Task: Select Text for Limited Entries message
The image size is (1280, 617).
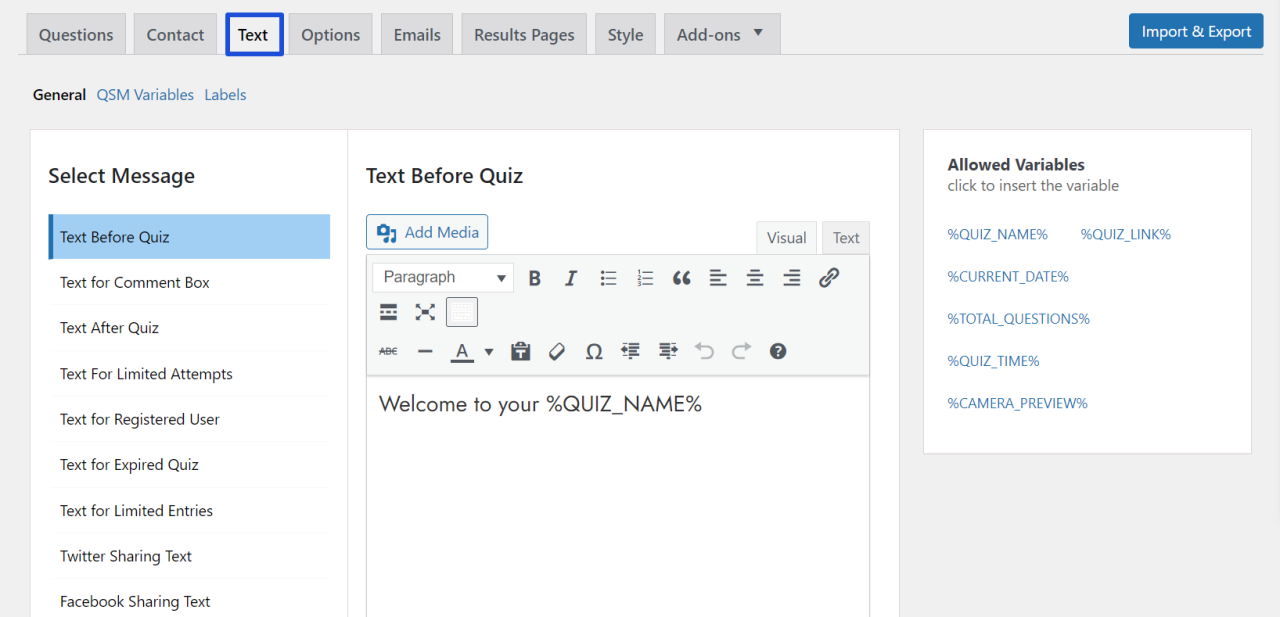Action: [x=189, y=511]
